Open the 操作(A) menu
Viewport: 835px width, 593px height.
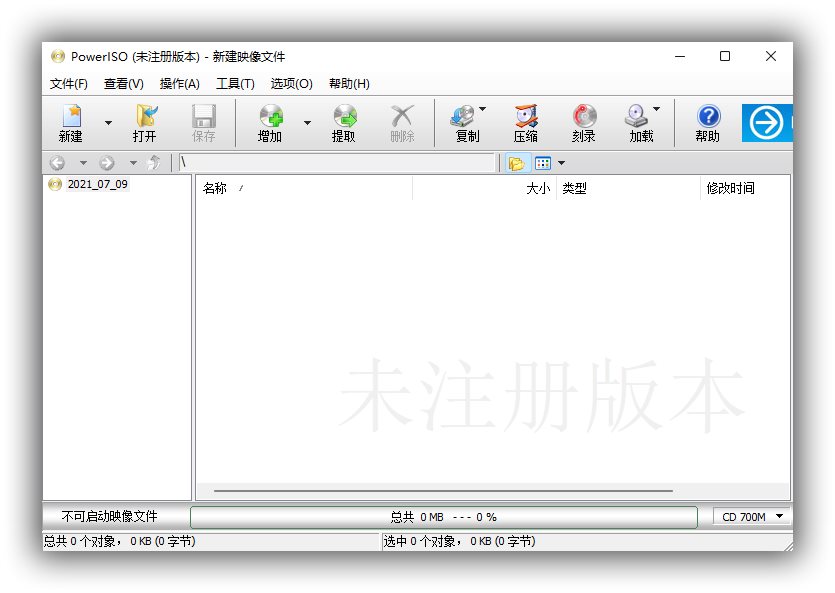coord(179,84)
